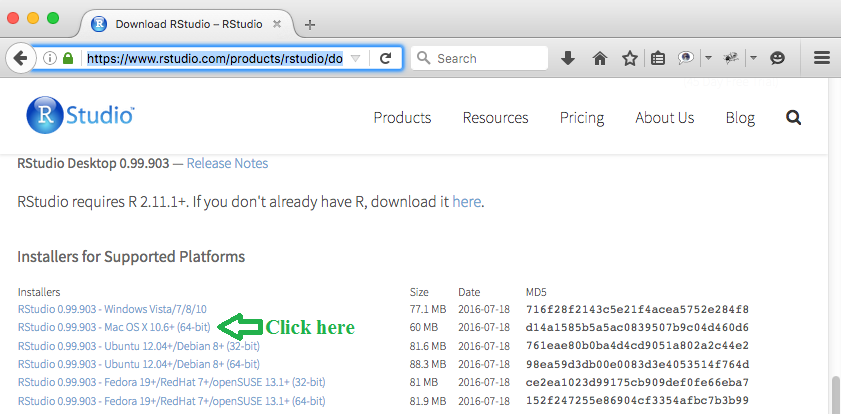
Task: Open the downloads arrow icon
Action: tap(568, 58)
